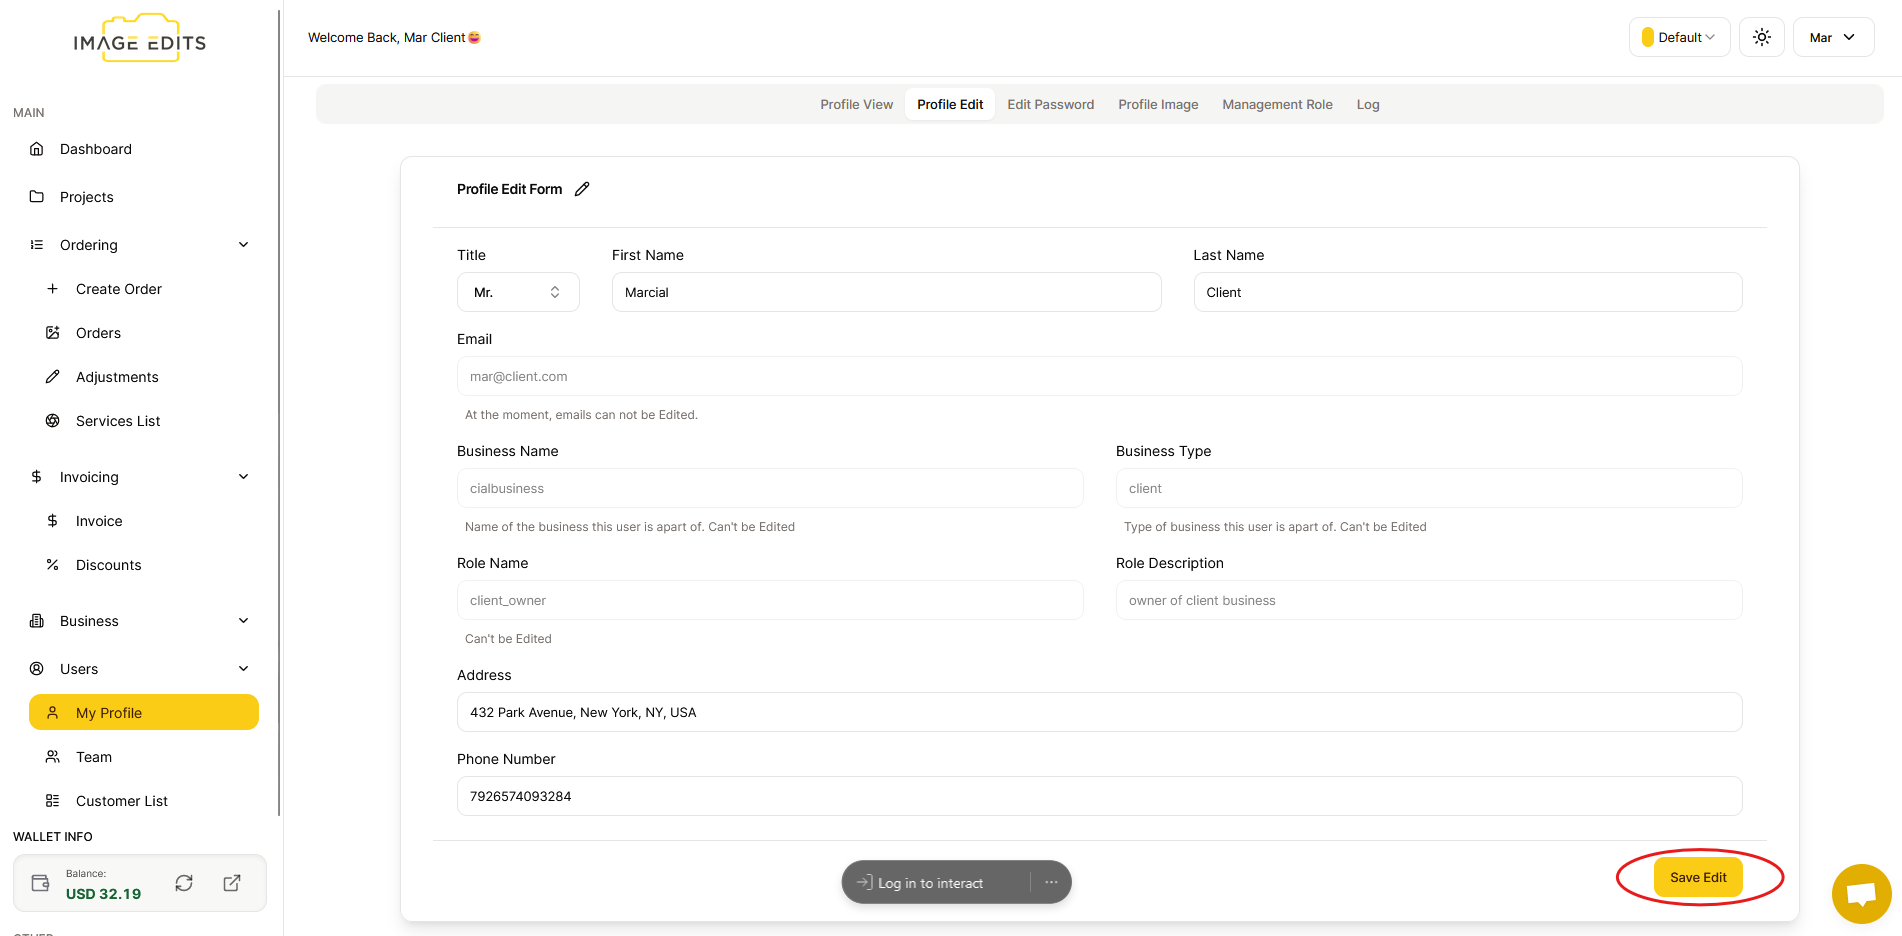
Task: Click Log in to interact button
Action: click(x=930, y=883)
